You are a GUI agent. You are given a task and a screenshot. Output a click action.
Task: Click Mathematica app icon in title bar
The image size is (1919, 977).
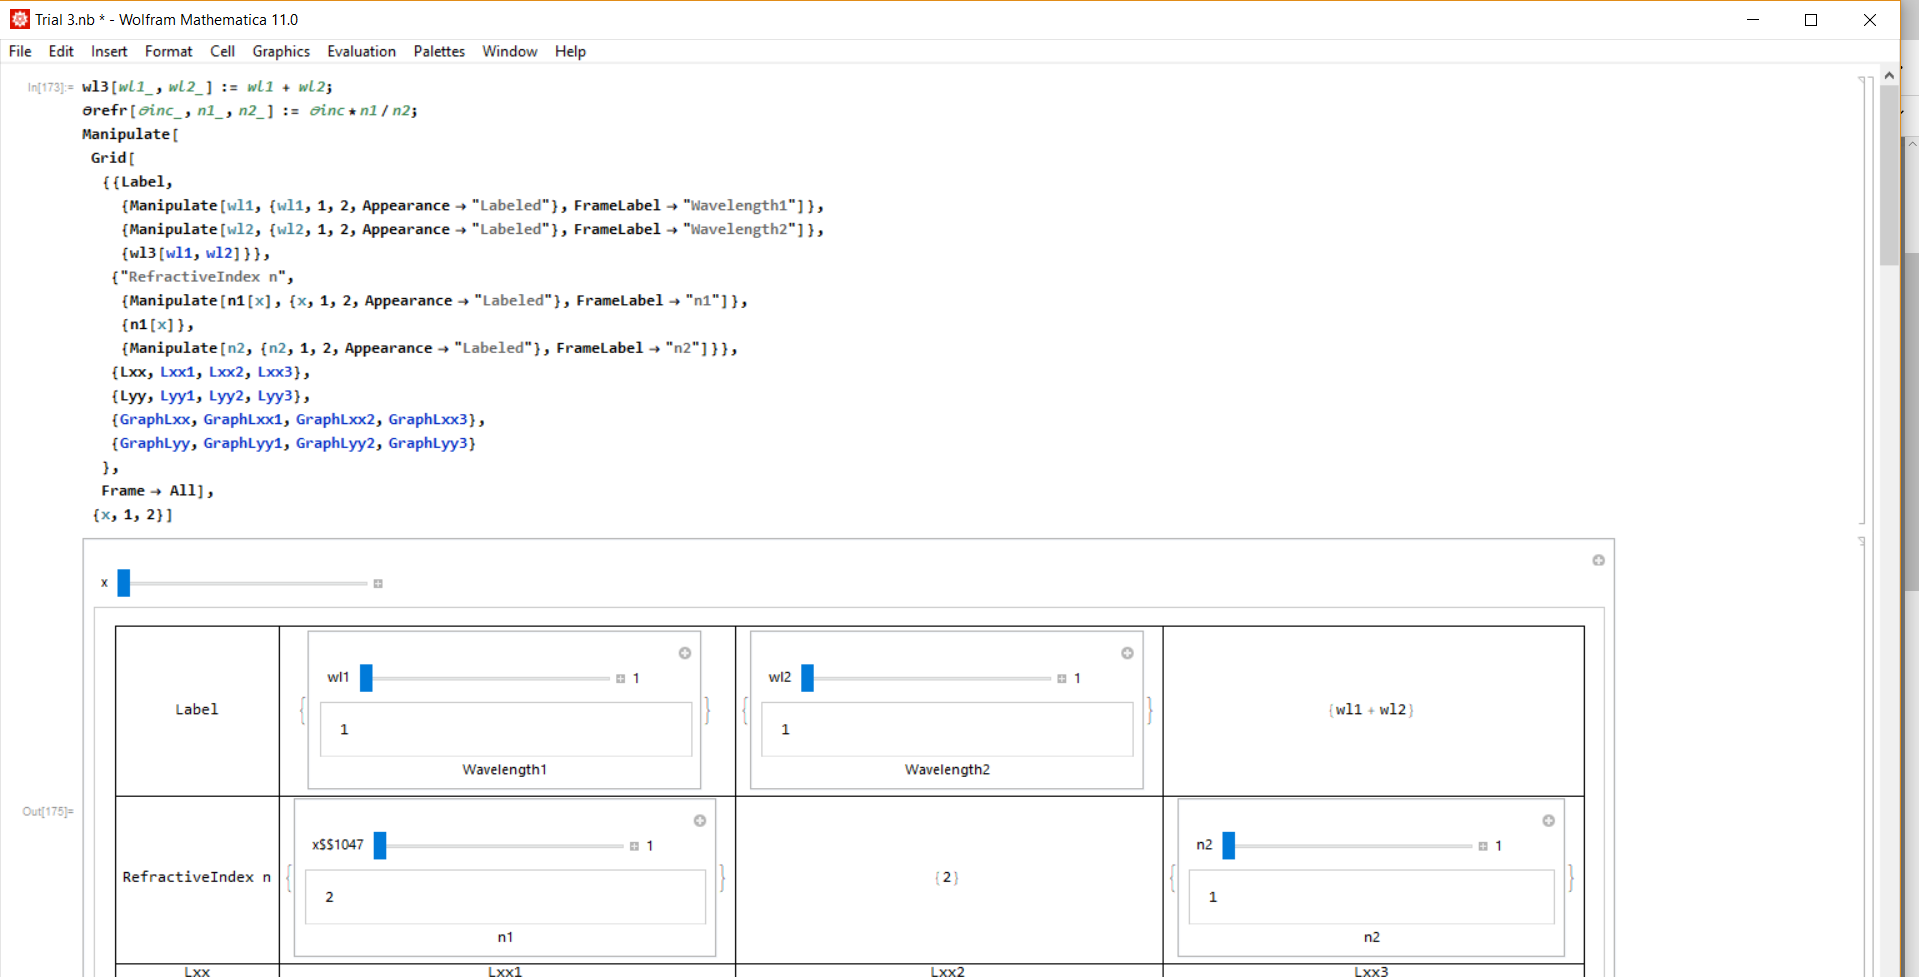pyautogui.click(x=19, y=19)
